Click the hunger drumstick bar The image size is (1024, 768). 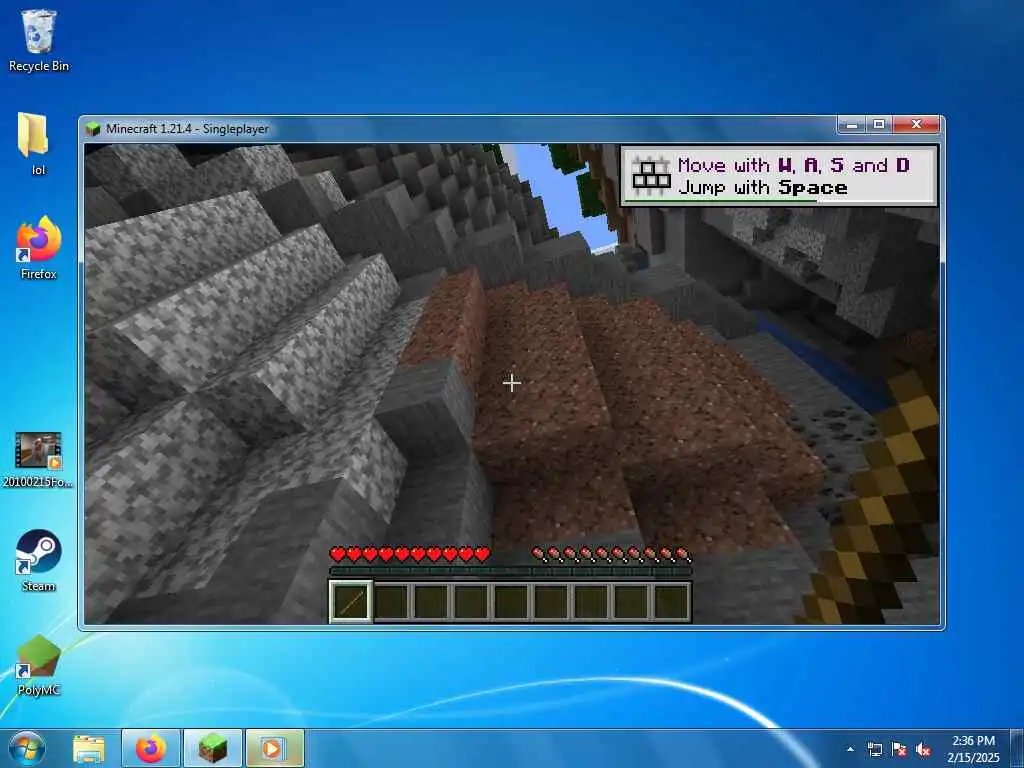point(611,555)
